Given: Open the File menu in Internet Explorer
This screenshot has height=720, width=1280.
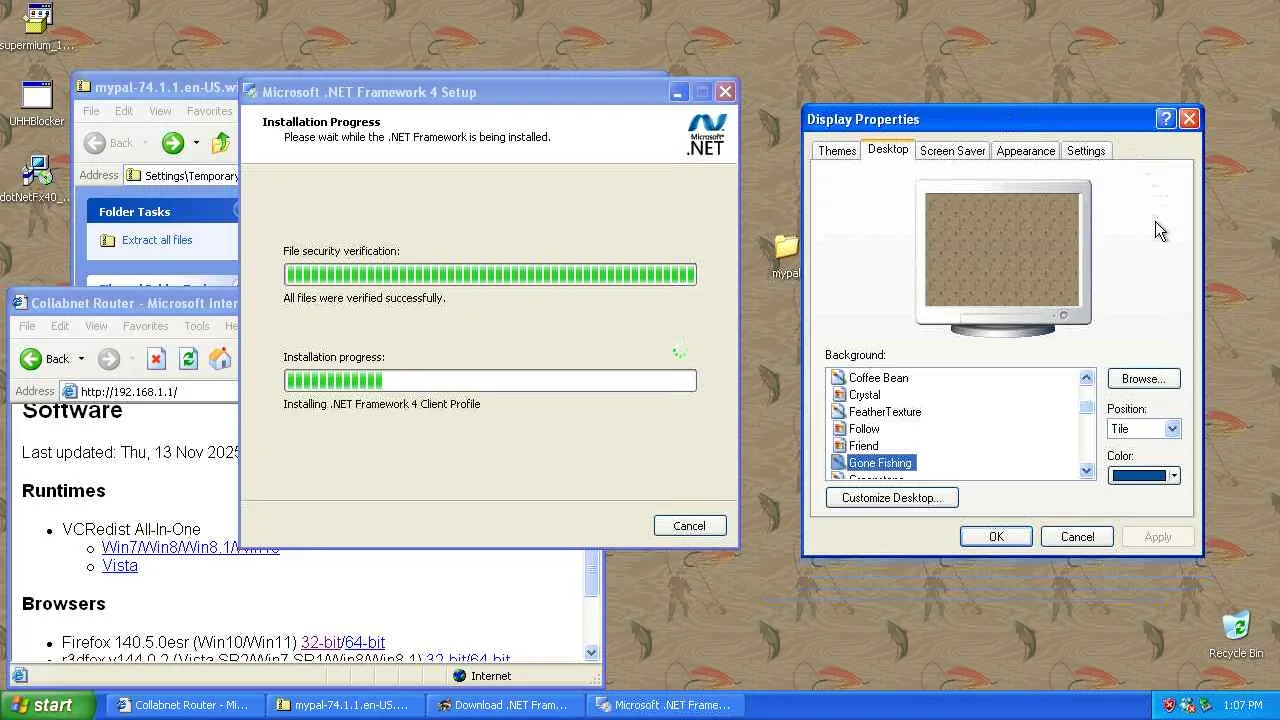Looking at the screenshot, I should [27, 326].
